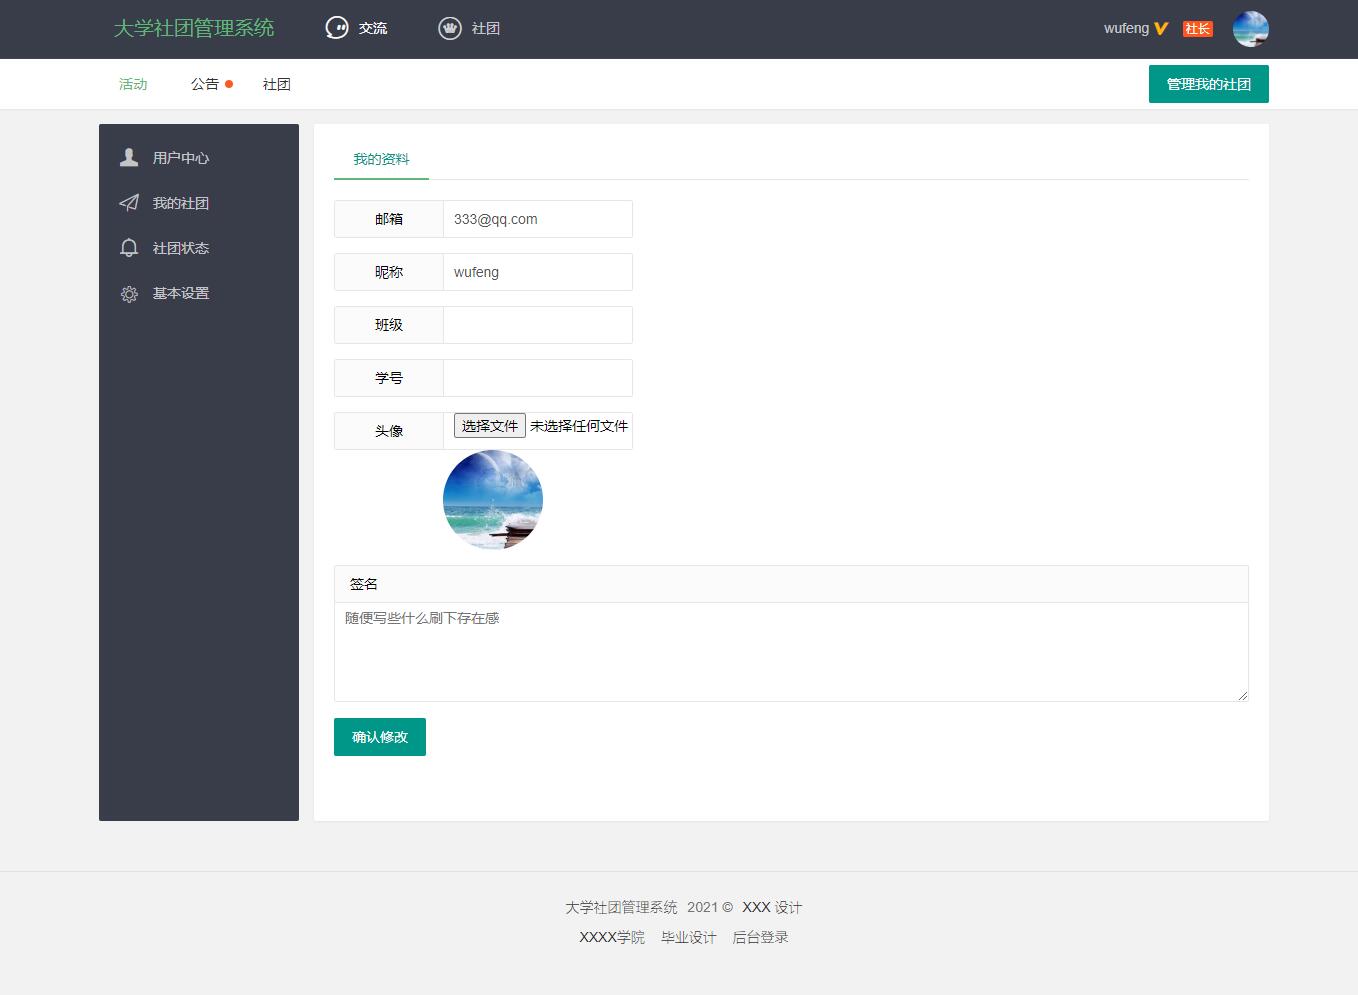The width and height of the screenshot is (1358, 995).
Task: Select the 我的资料 tab
Action: coord(381,159)
